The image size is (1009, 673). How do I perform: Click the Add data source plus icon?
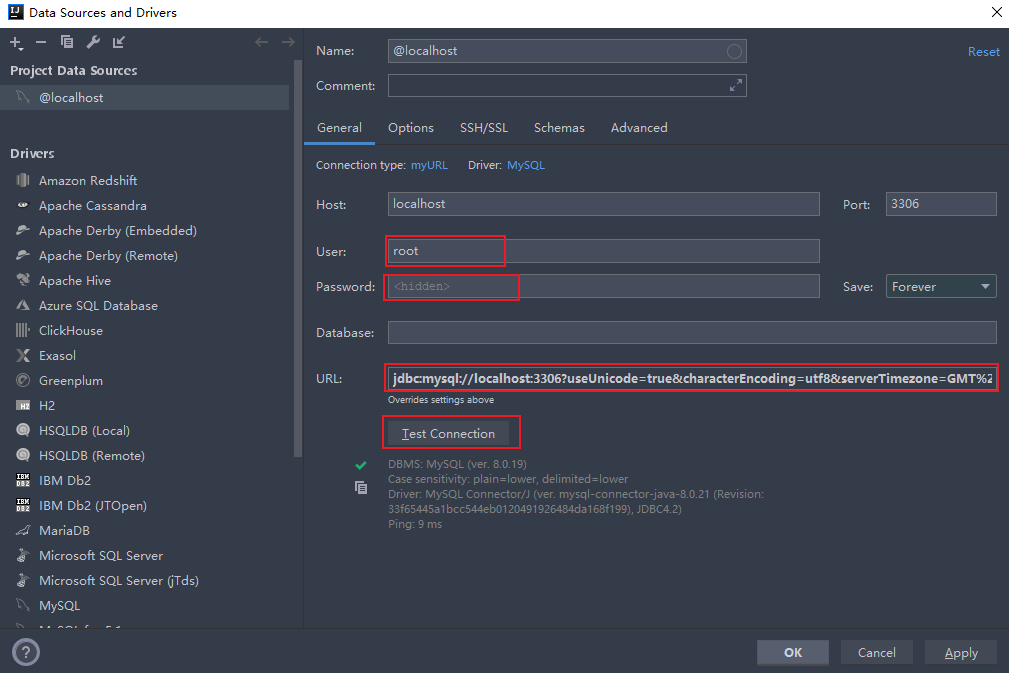(16, 42)
